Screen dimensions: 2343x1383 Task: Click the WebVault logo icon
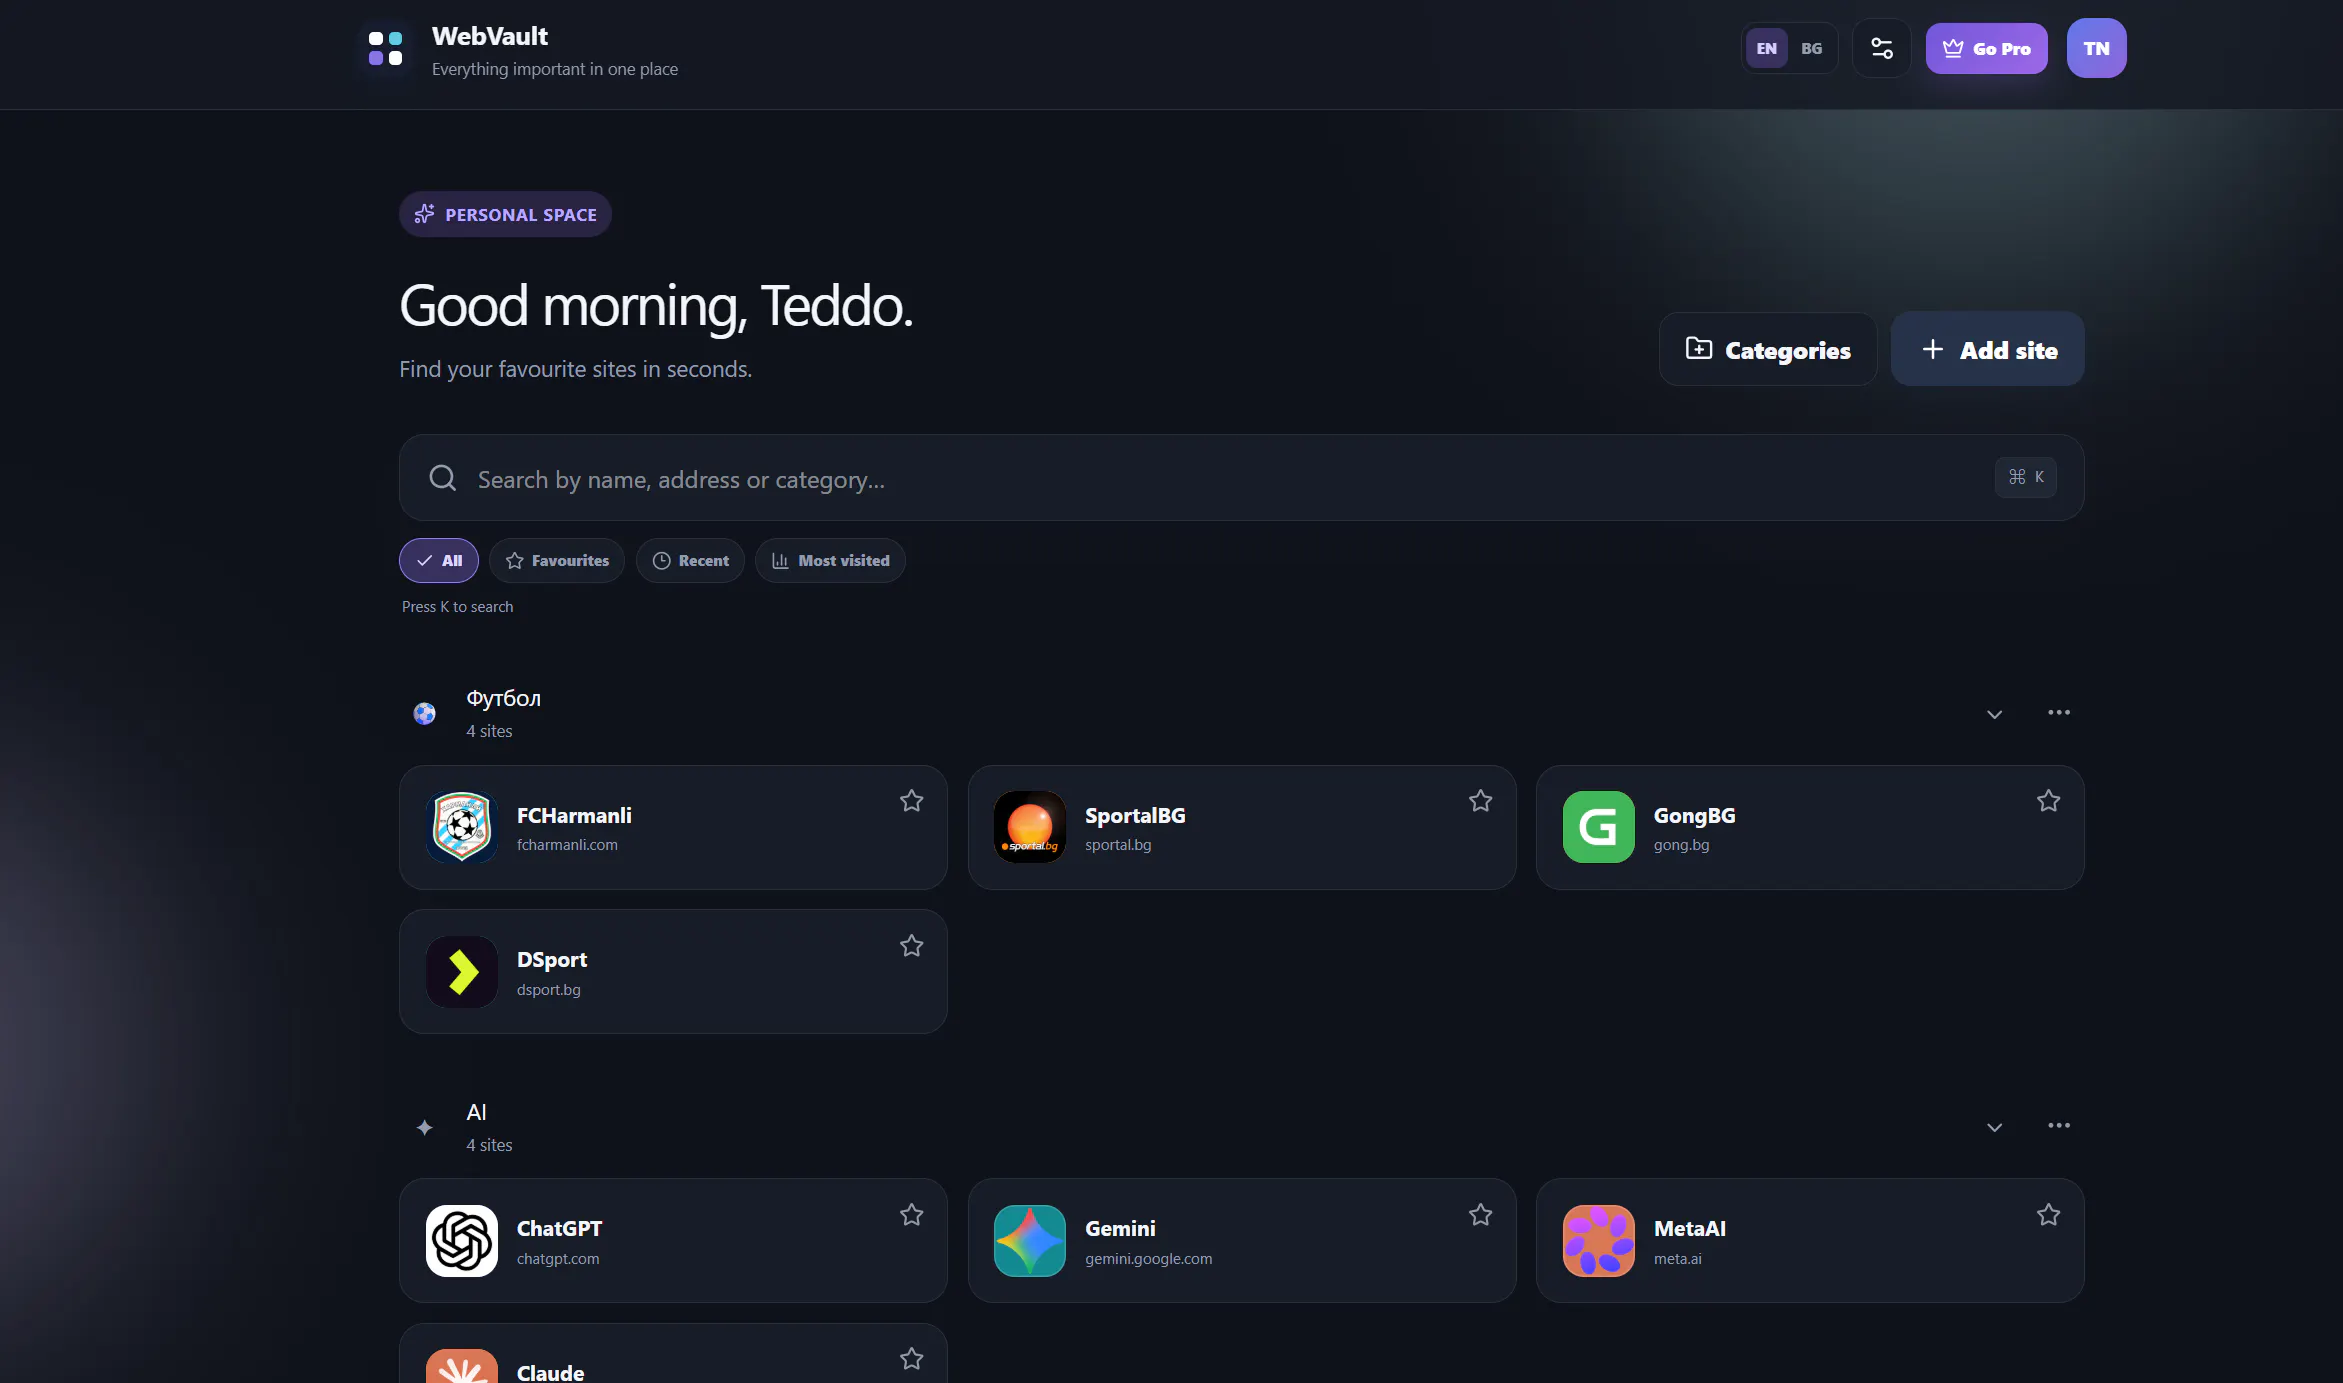click(385, 48)
